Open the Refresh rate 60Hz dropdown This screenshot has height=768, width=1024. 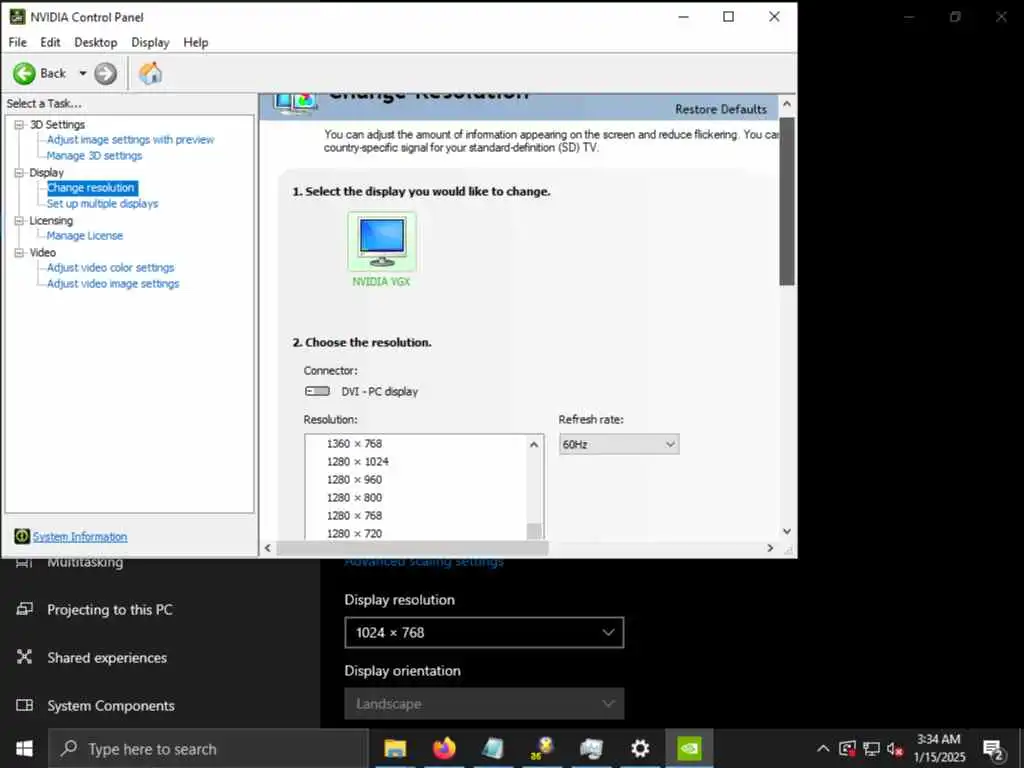coord(618,444)
